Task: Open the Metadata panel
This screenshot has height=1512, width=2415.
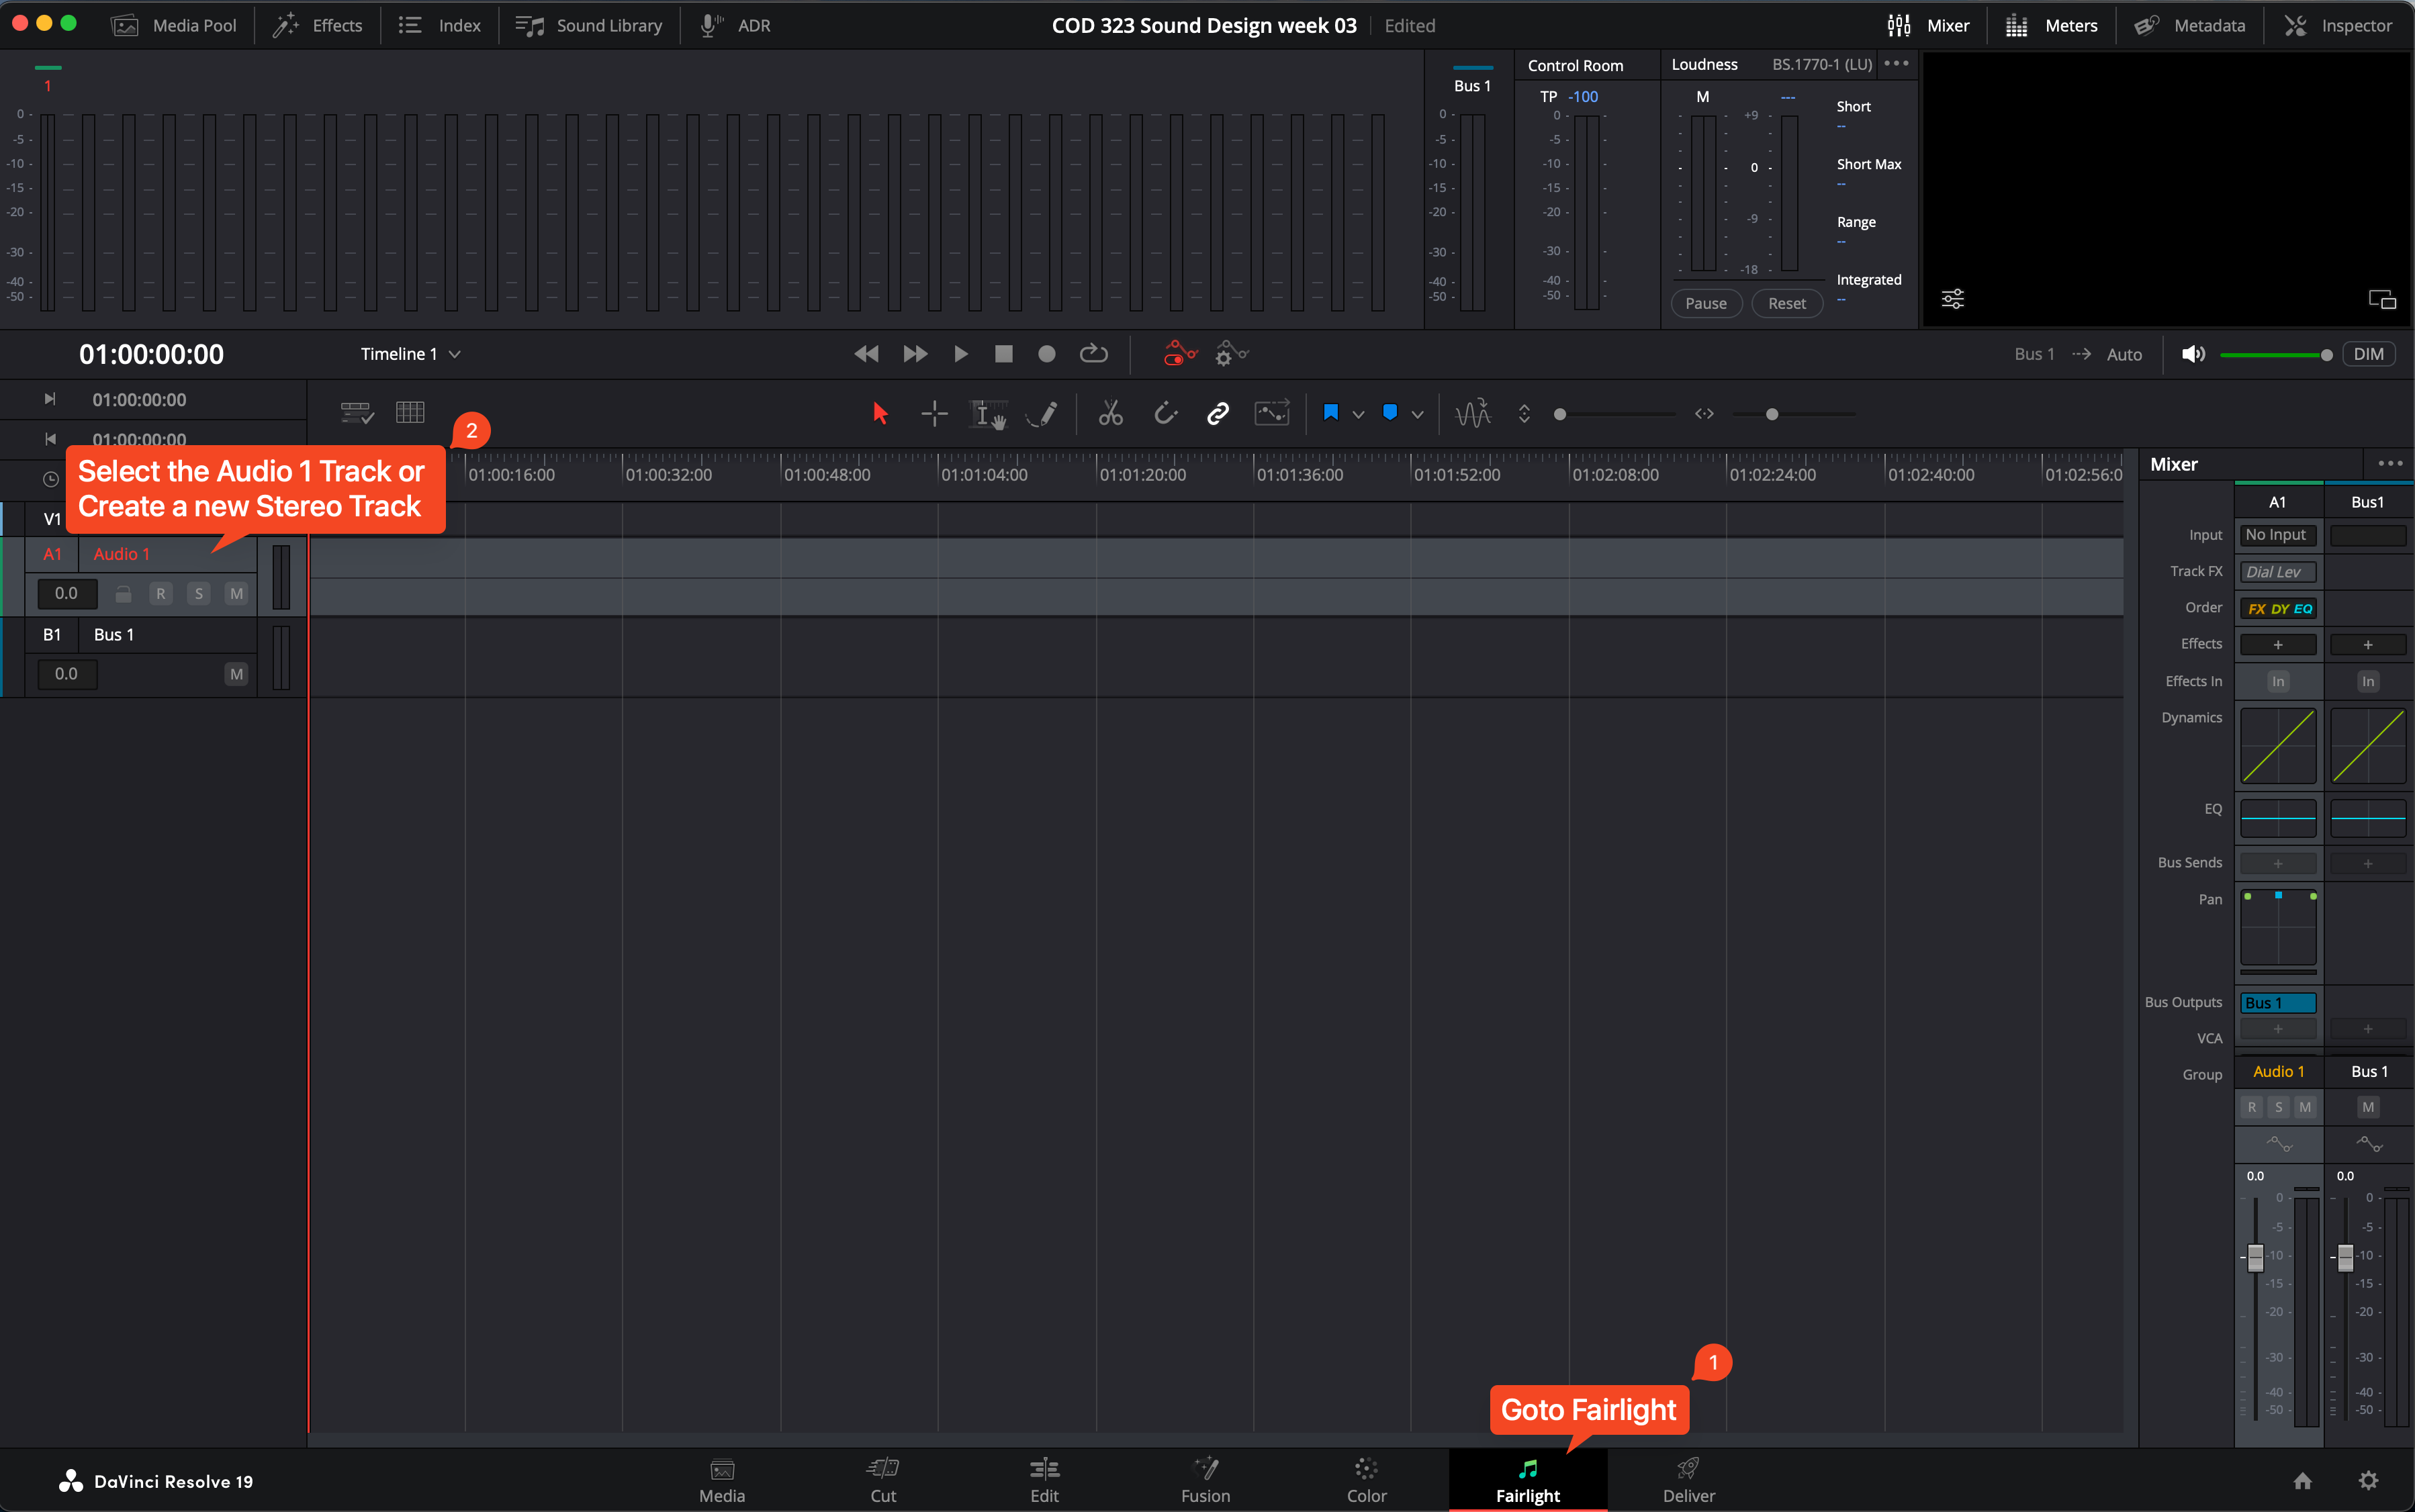Action: tap(2189, 26)
